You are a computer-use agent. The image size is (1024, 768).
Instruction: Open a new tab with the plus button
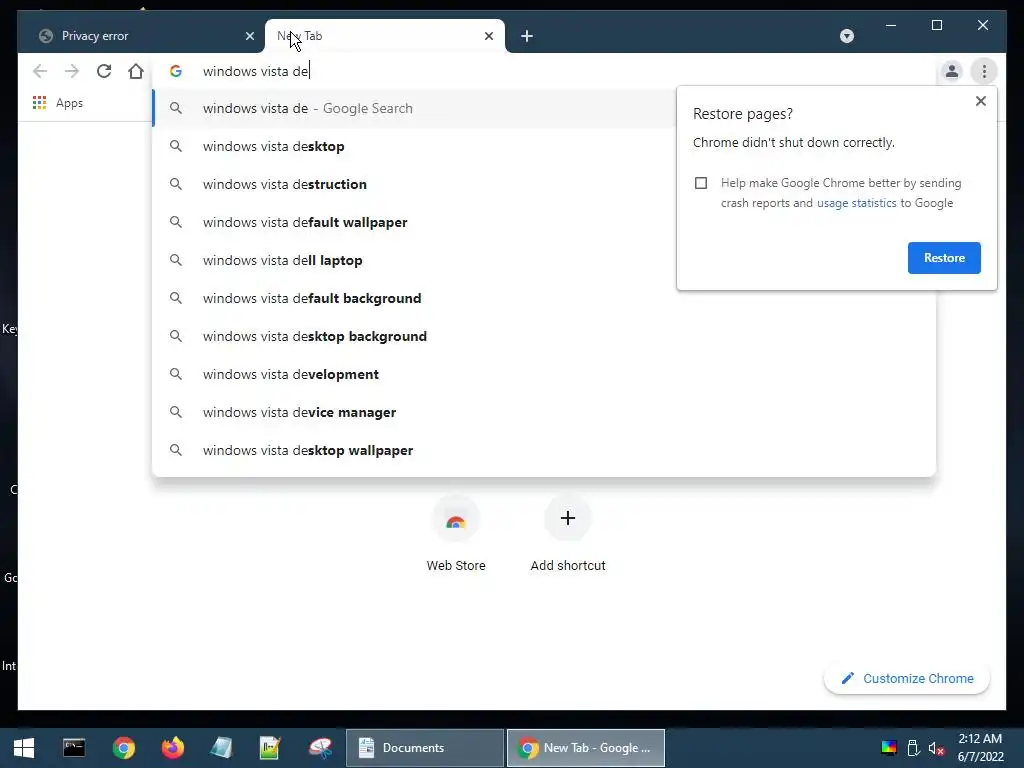(527, 36)
